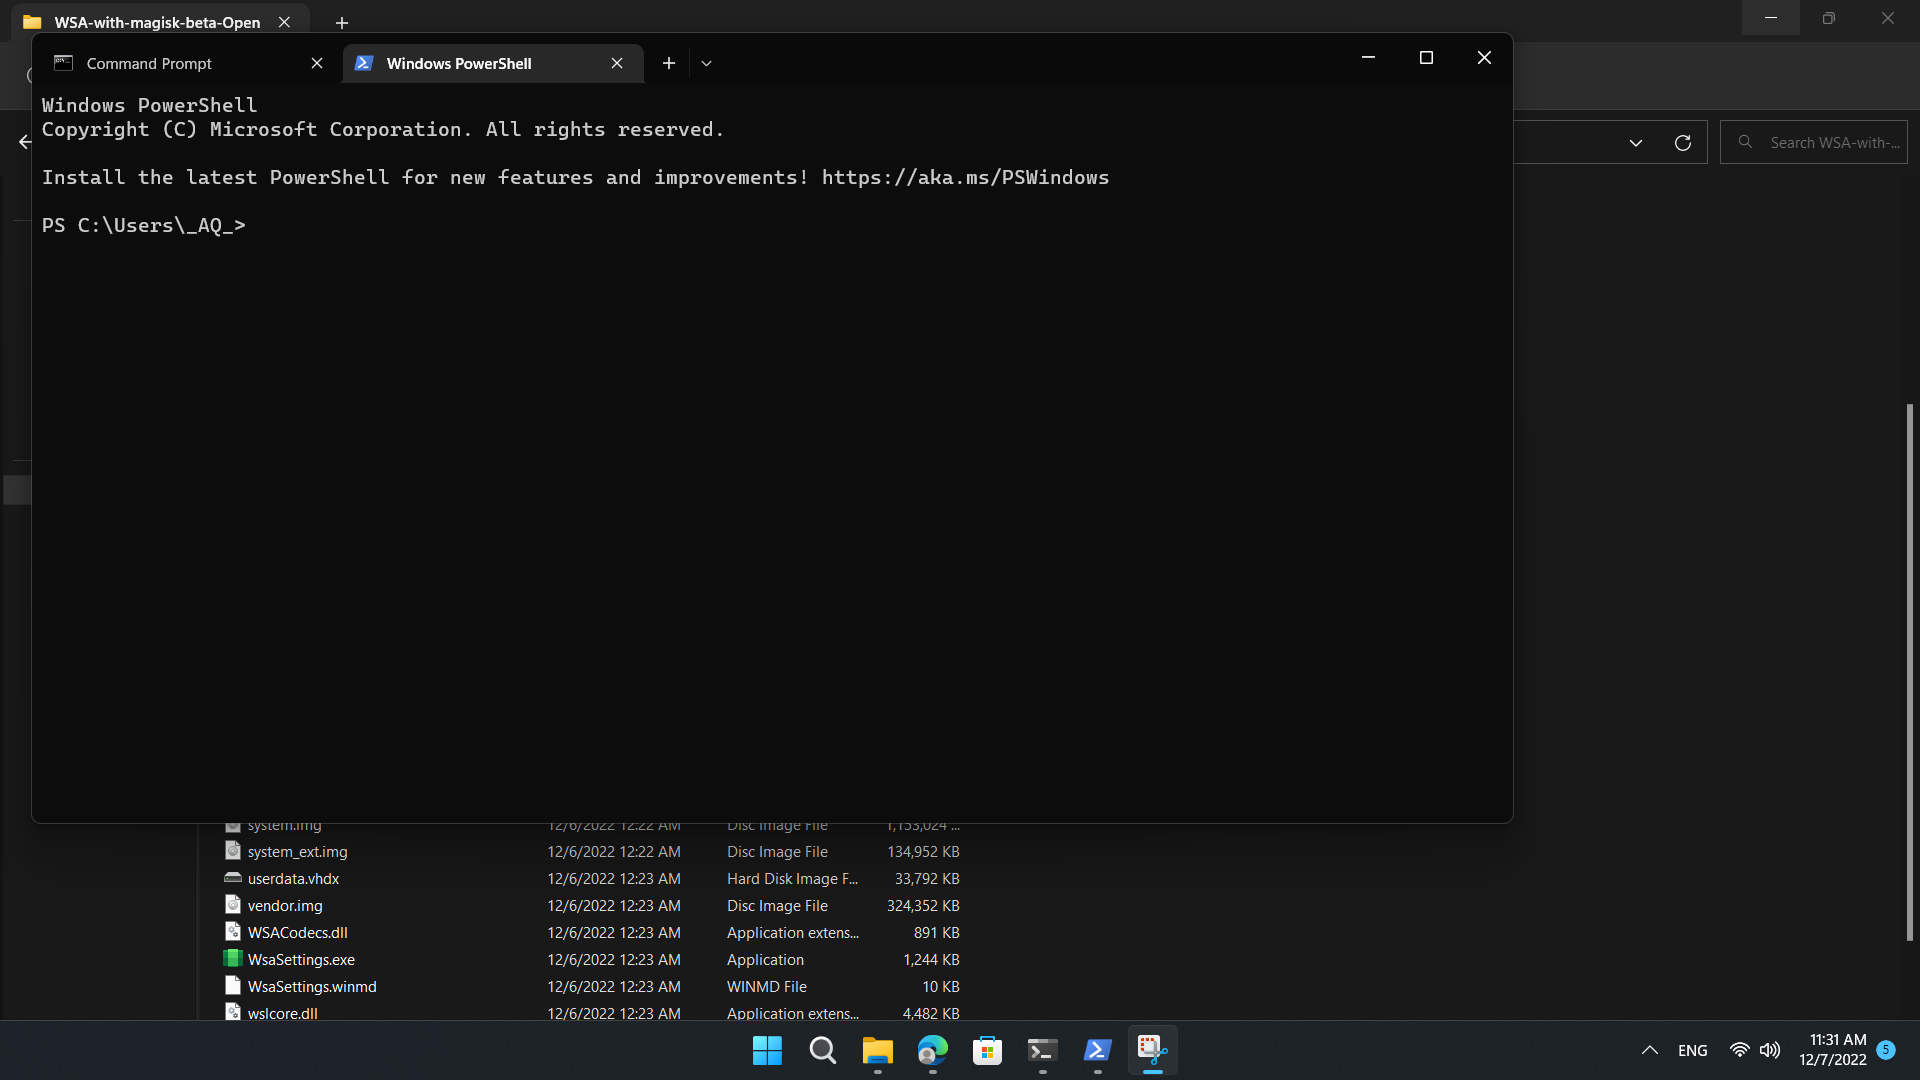Click the system_ext.img file icon

coord(233,850)
